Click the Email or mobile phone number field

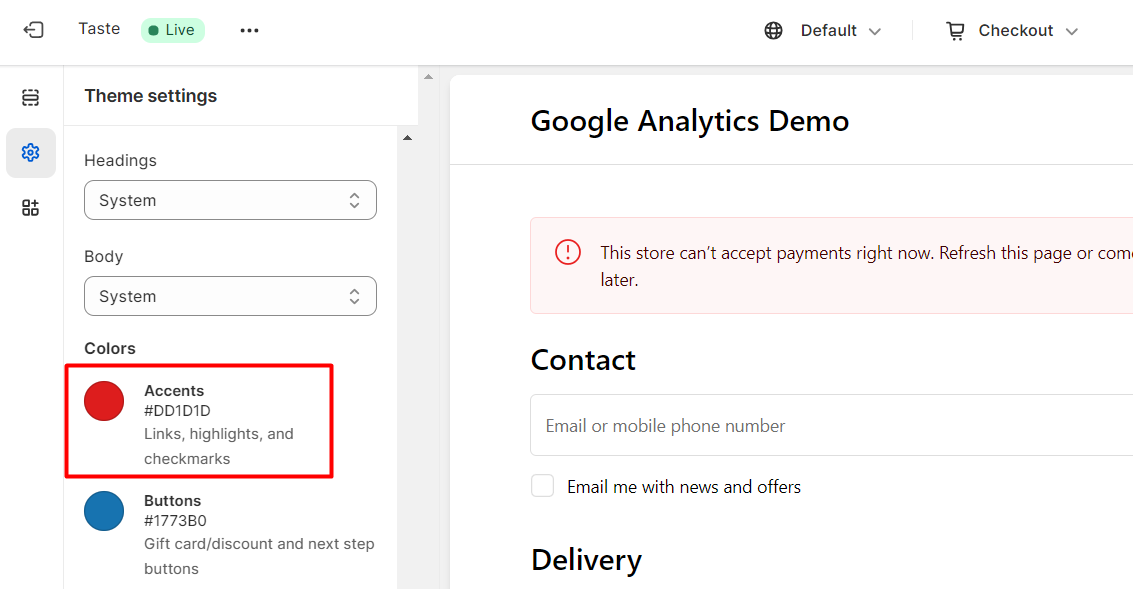point(831,425)
